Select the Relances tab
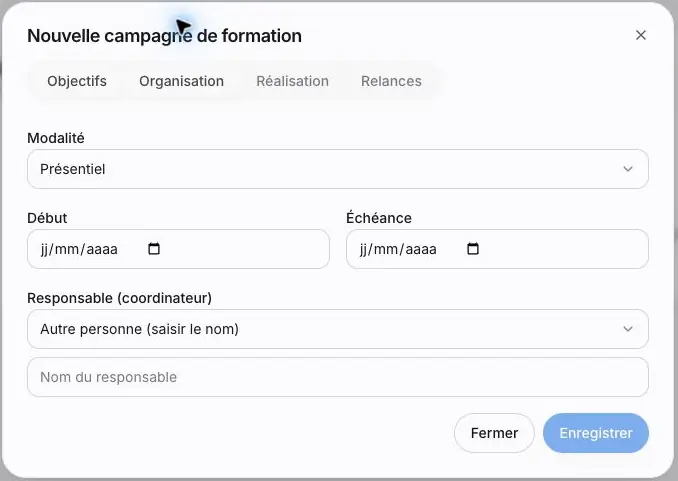Image resolution: width=678 pixels, height=481 pixels. pos(391,81)
